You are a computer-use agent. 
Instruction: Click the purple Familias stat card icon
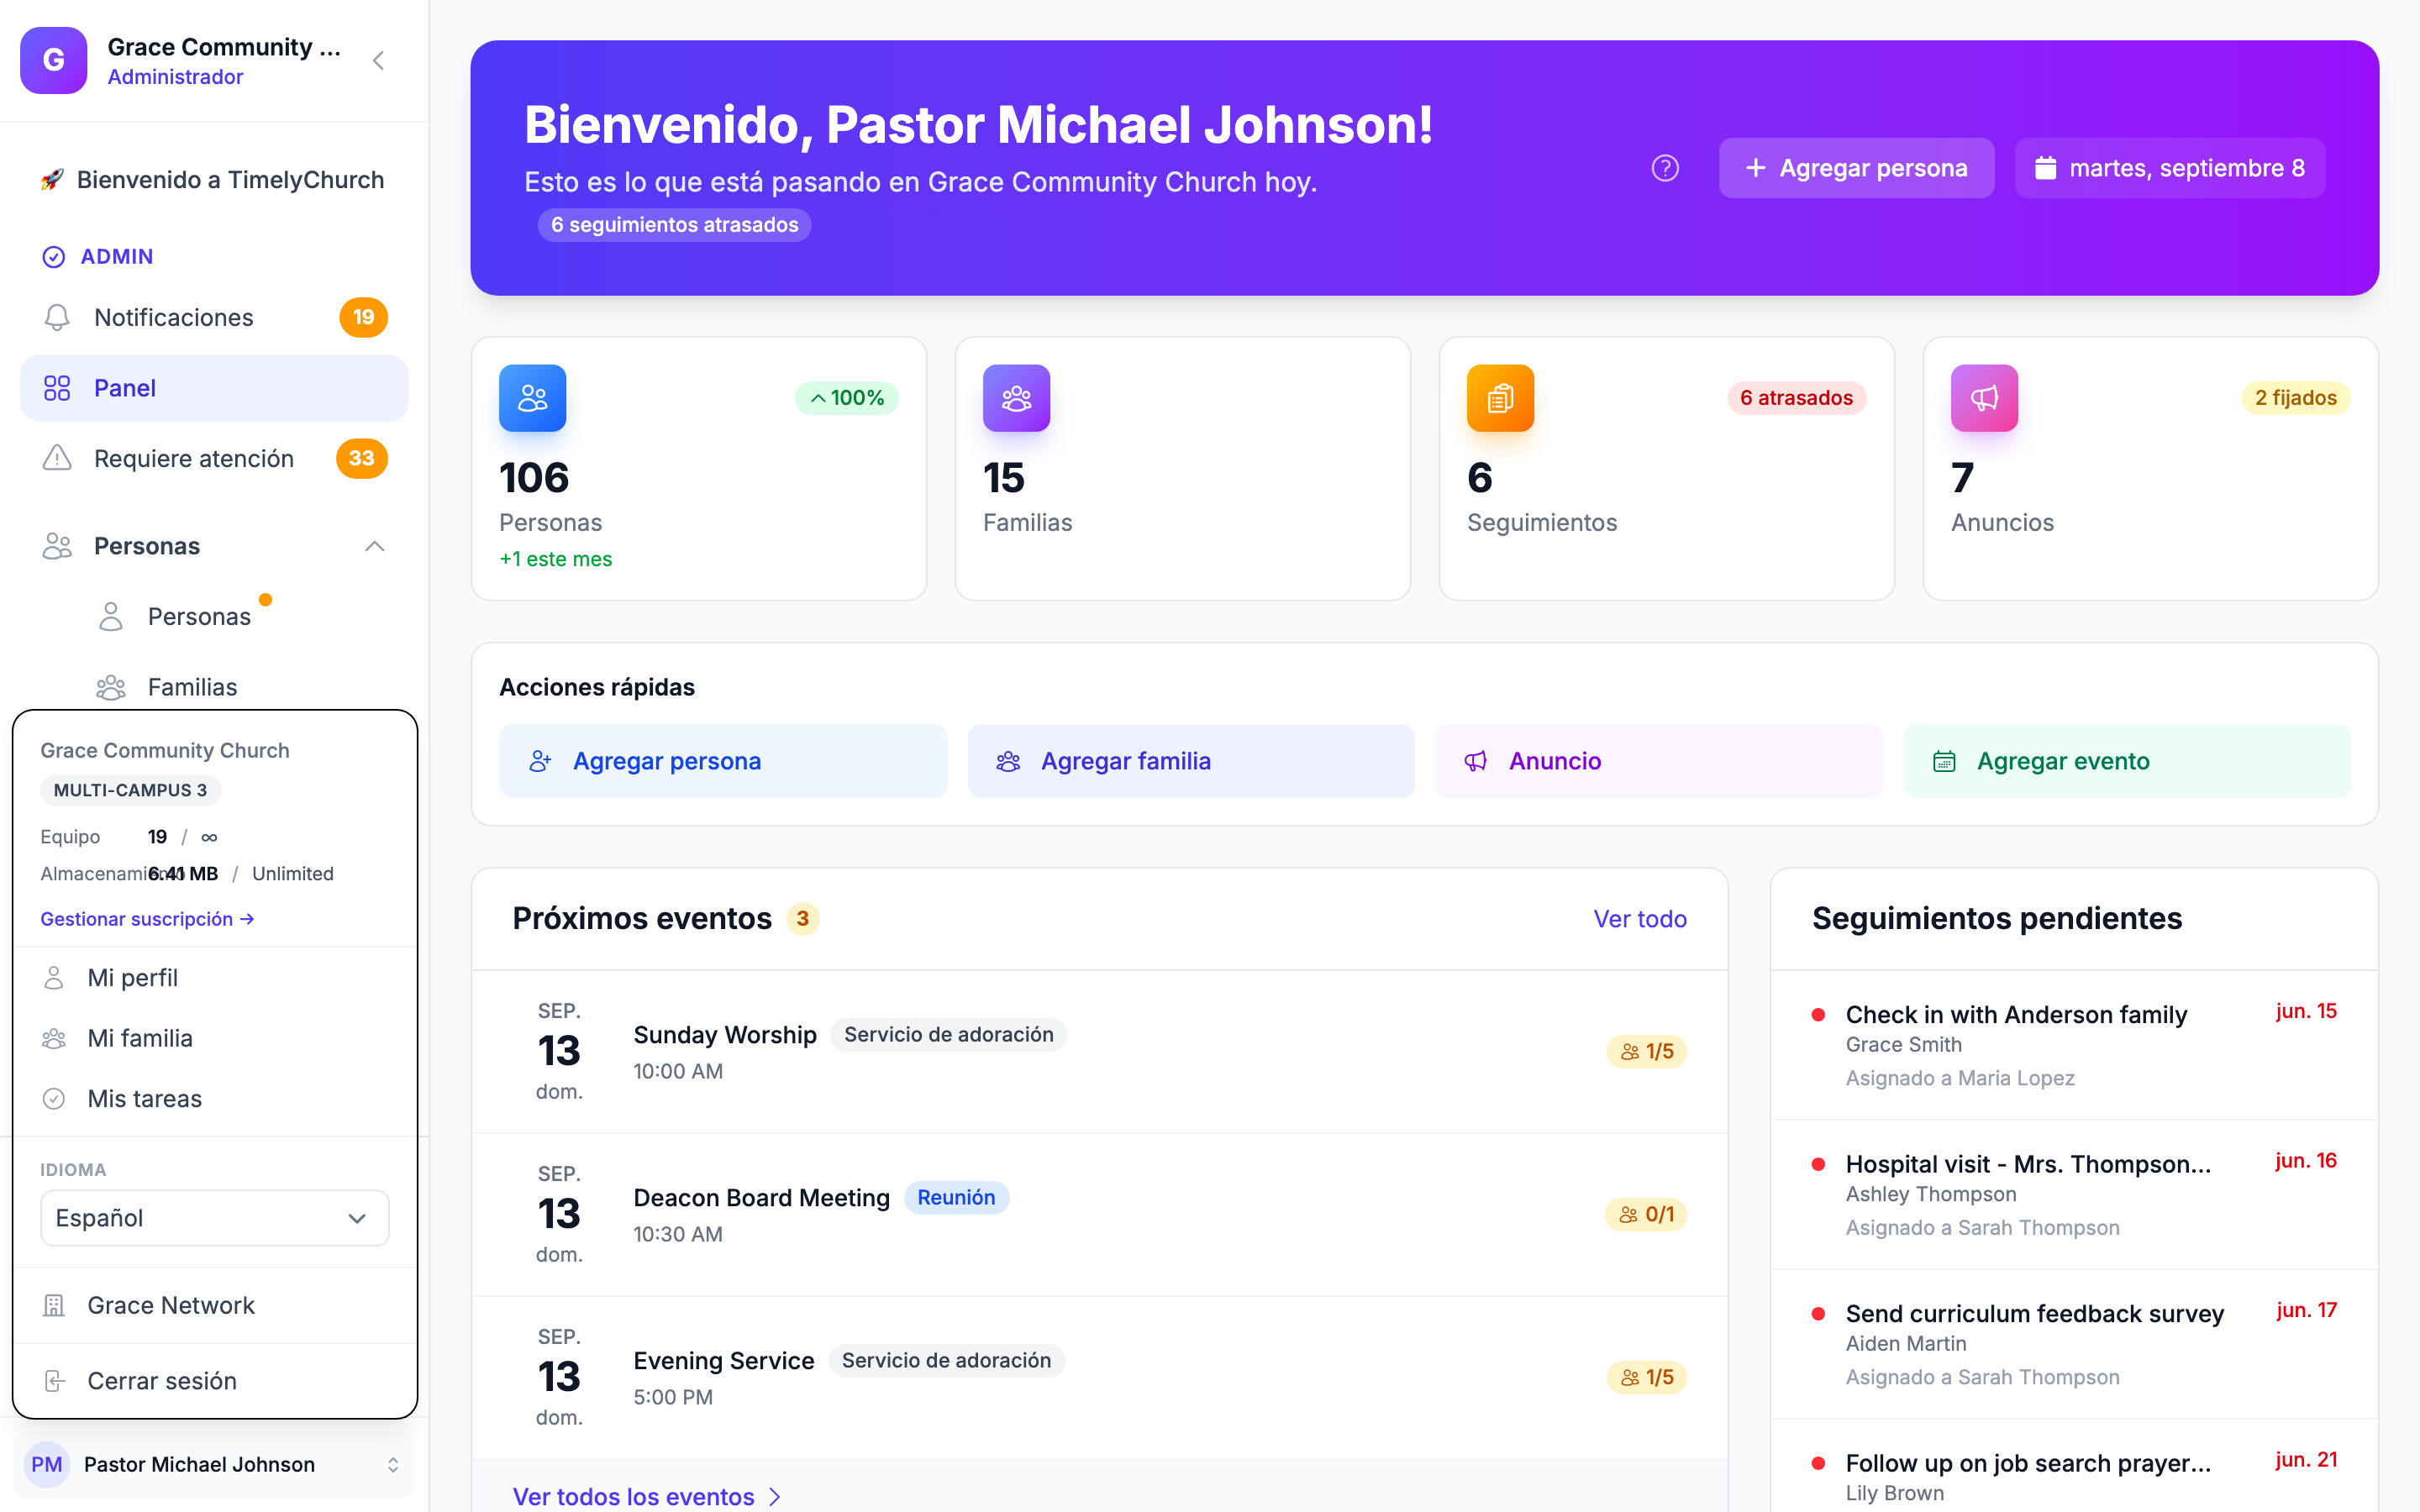click(1017, 398)
